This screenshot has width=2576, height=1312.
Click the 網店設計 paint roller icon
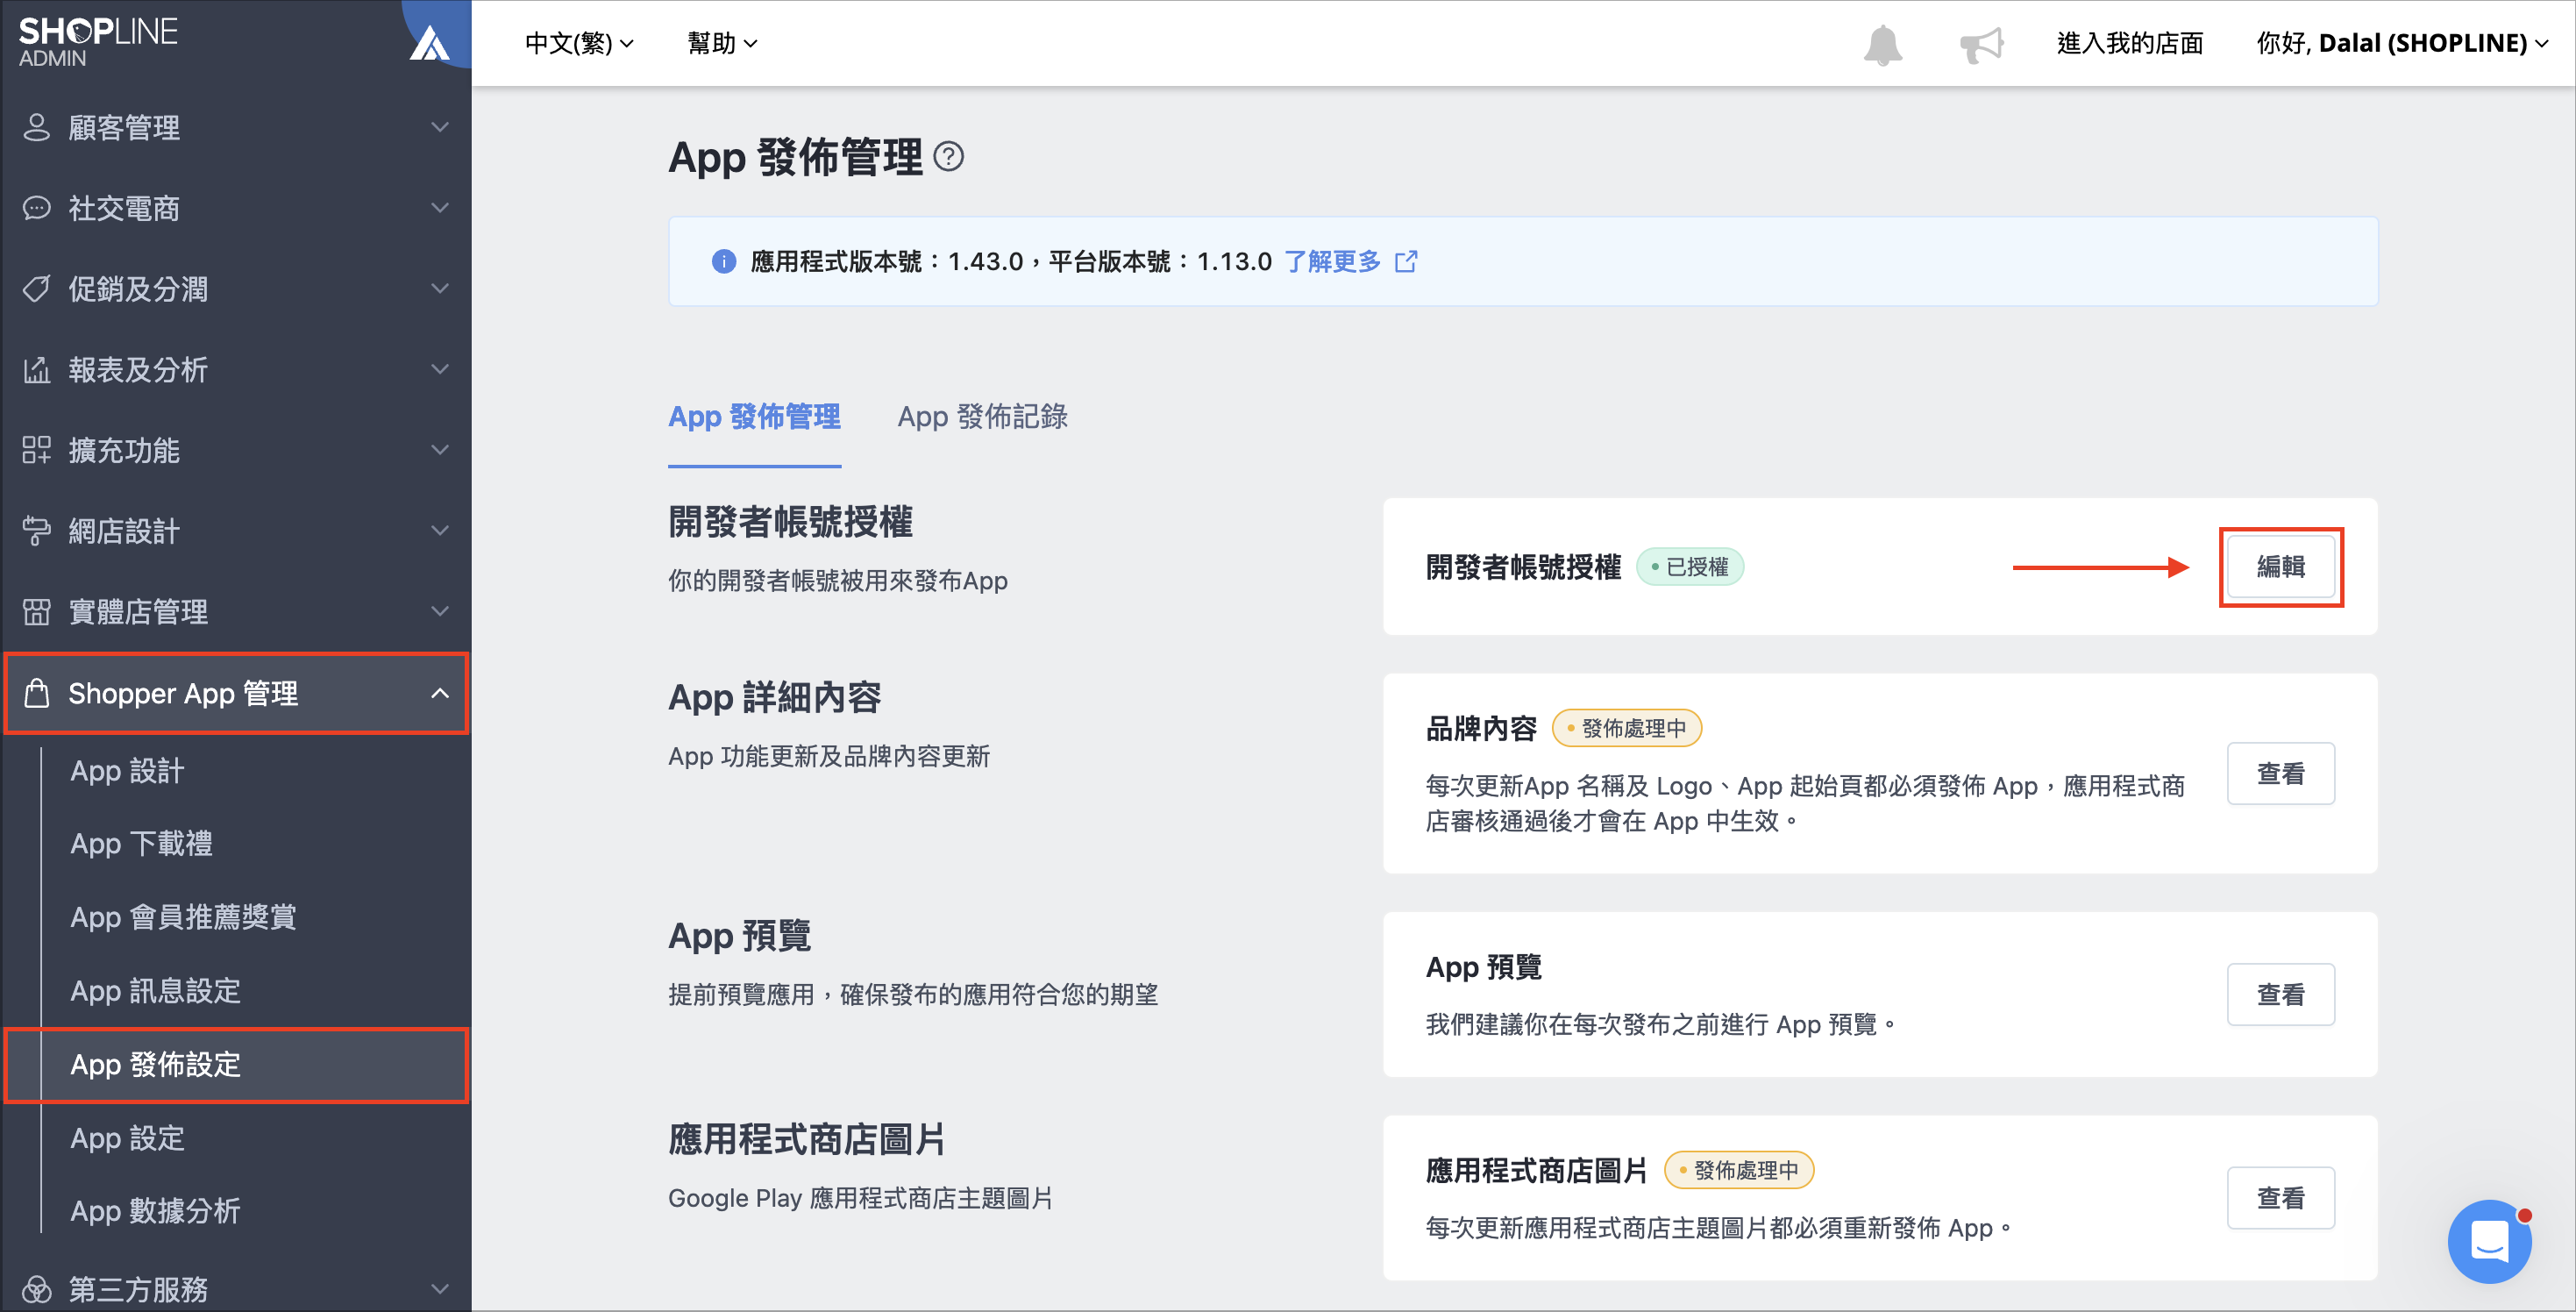(37, 531)
